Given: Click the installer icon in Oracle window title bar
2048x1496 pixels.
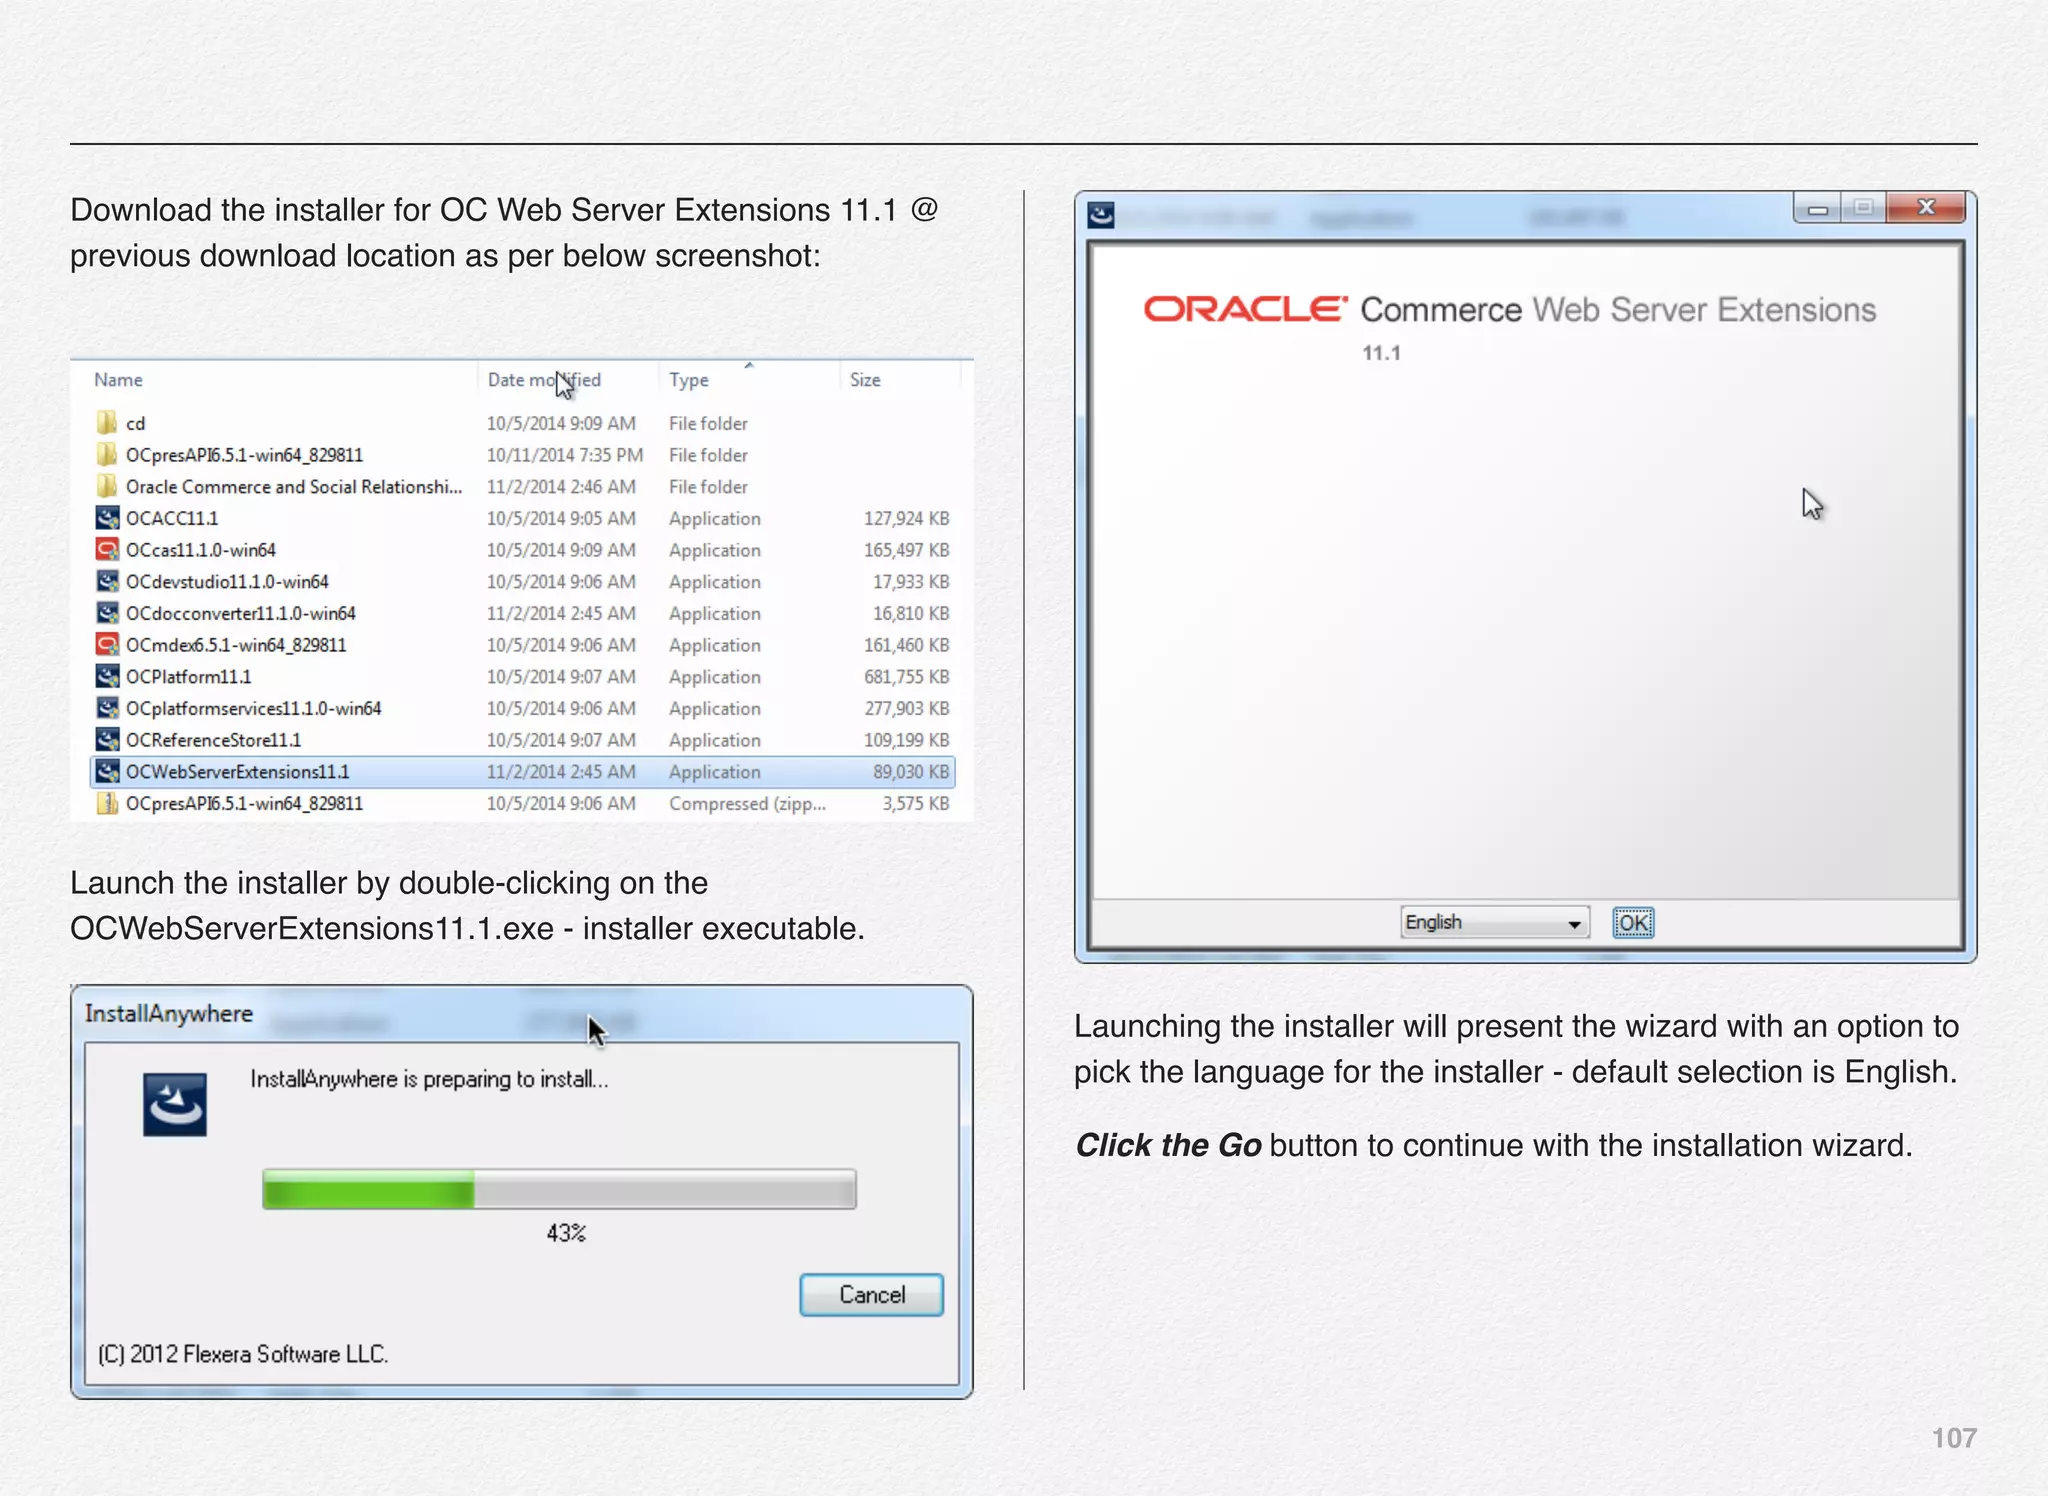Looking at the screenshot, I should pos(1101,215).
